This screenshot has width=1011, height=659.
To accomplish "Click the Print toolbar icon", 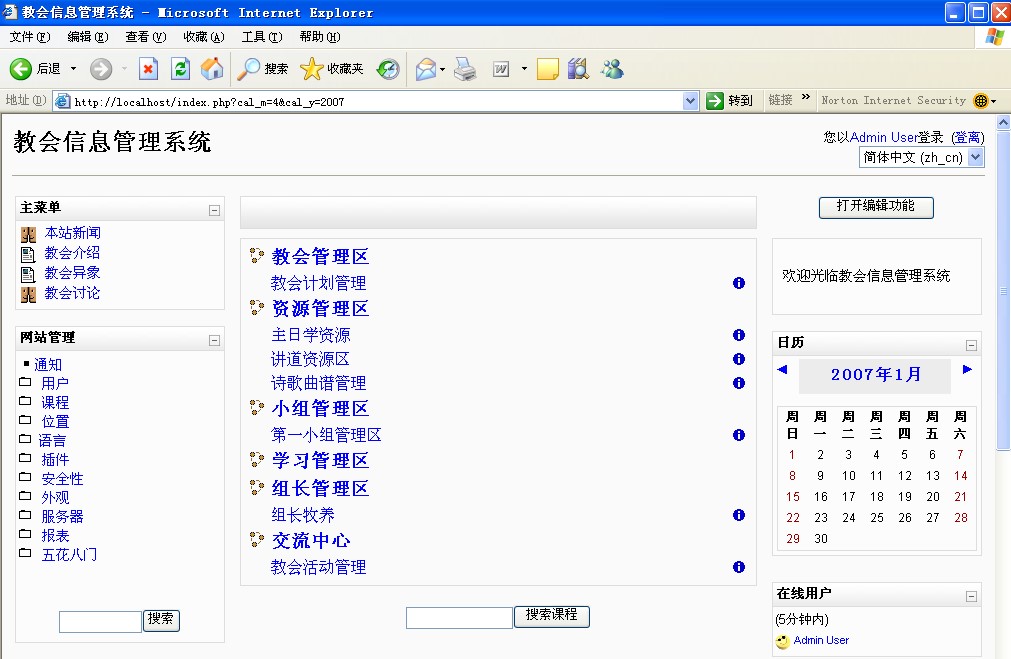I will click(465, 69).
